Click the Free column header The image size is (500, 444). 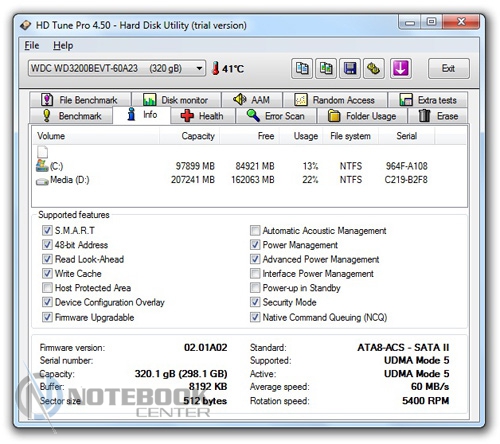[249, 136]
